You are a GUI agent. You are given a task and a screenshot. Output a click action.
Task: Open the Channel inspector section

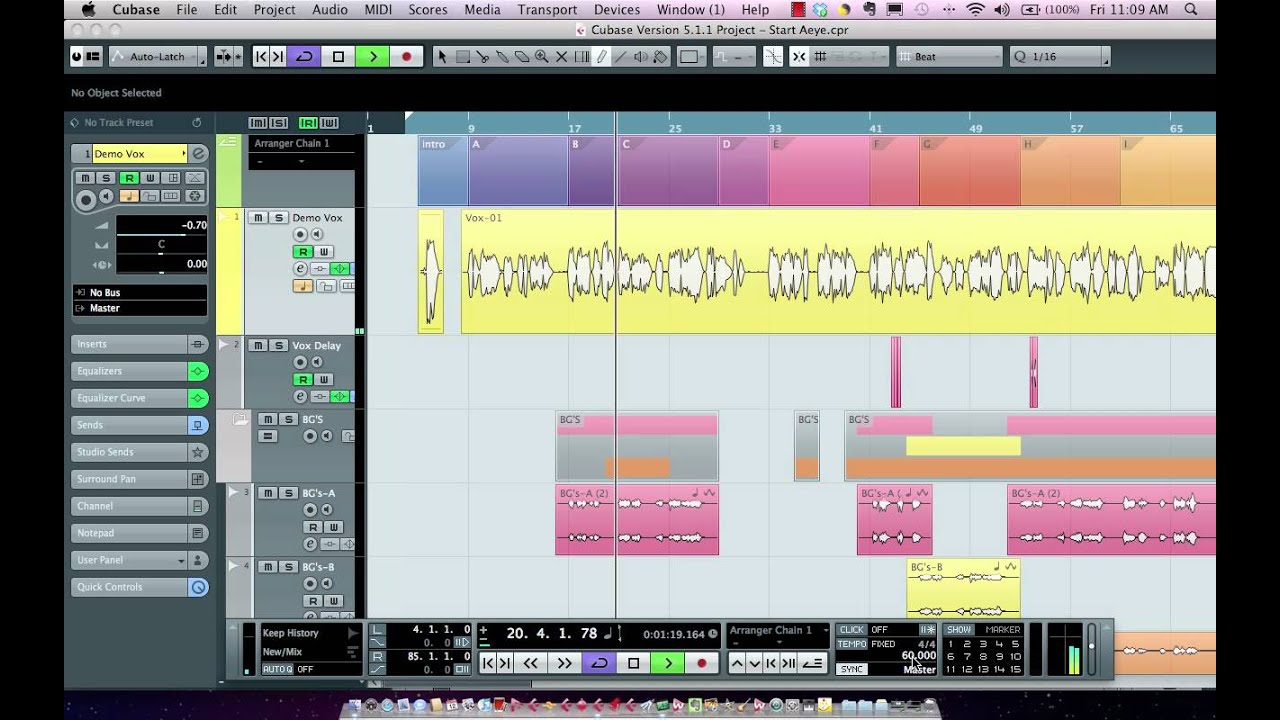tap(139, 506)
